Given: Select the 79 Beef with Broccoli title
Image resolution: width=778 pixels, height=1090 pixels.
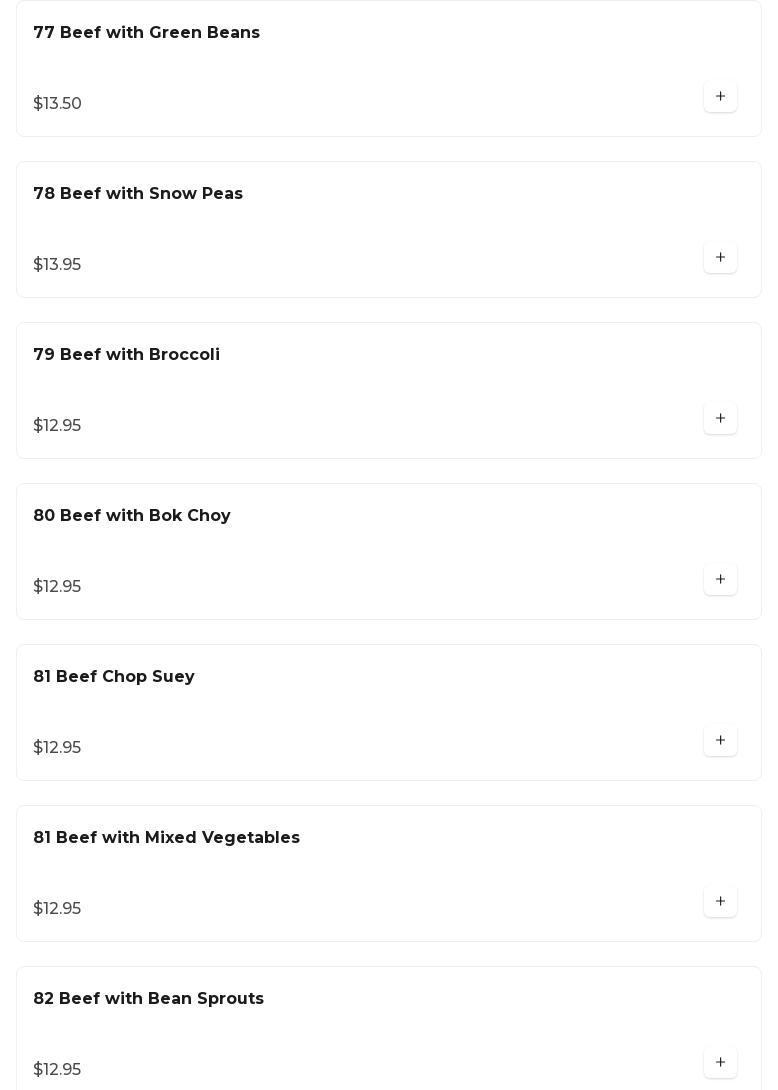Looking at the screenshot, I should pos(126,355).
